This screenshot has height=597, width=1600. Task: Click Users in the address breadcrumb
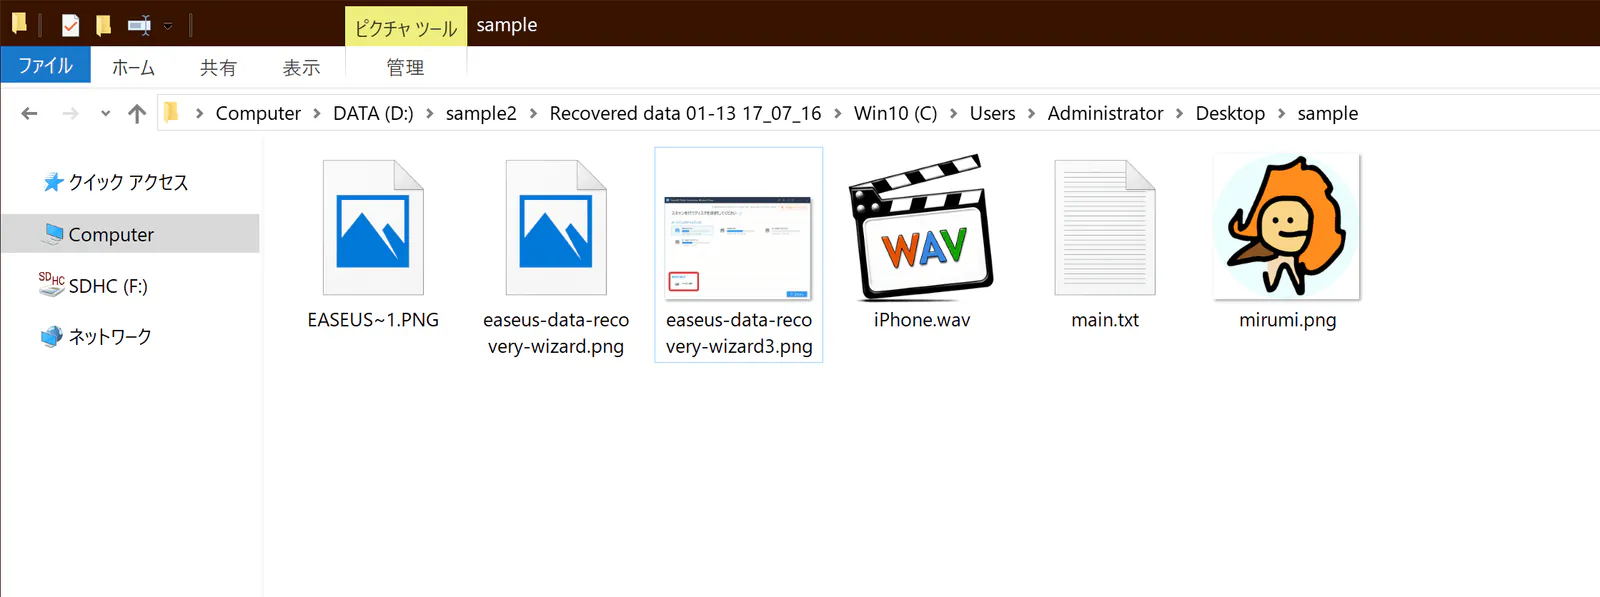click(992, 113)
